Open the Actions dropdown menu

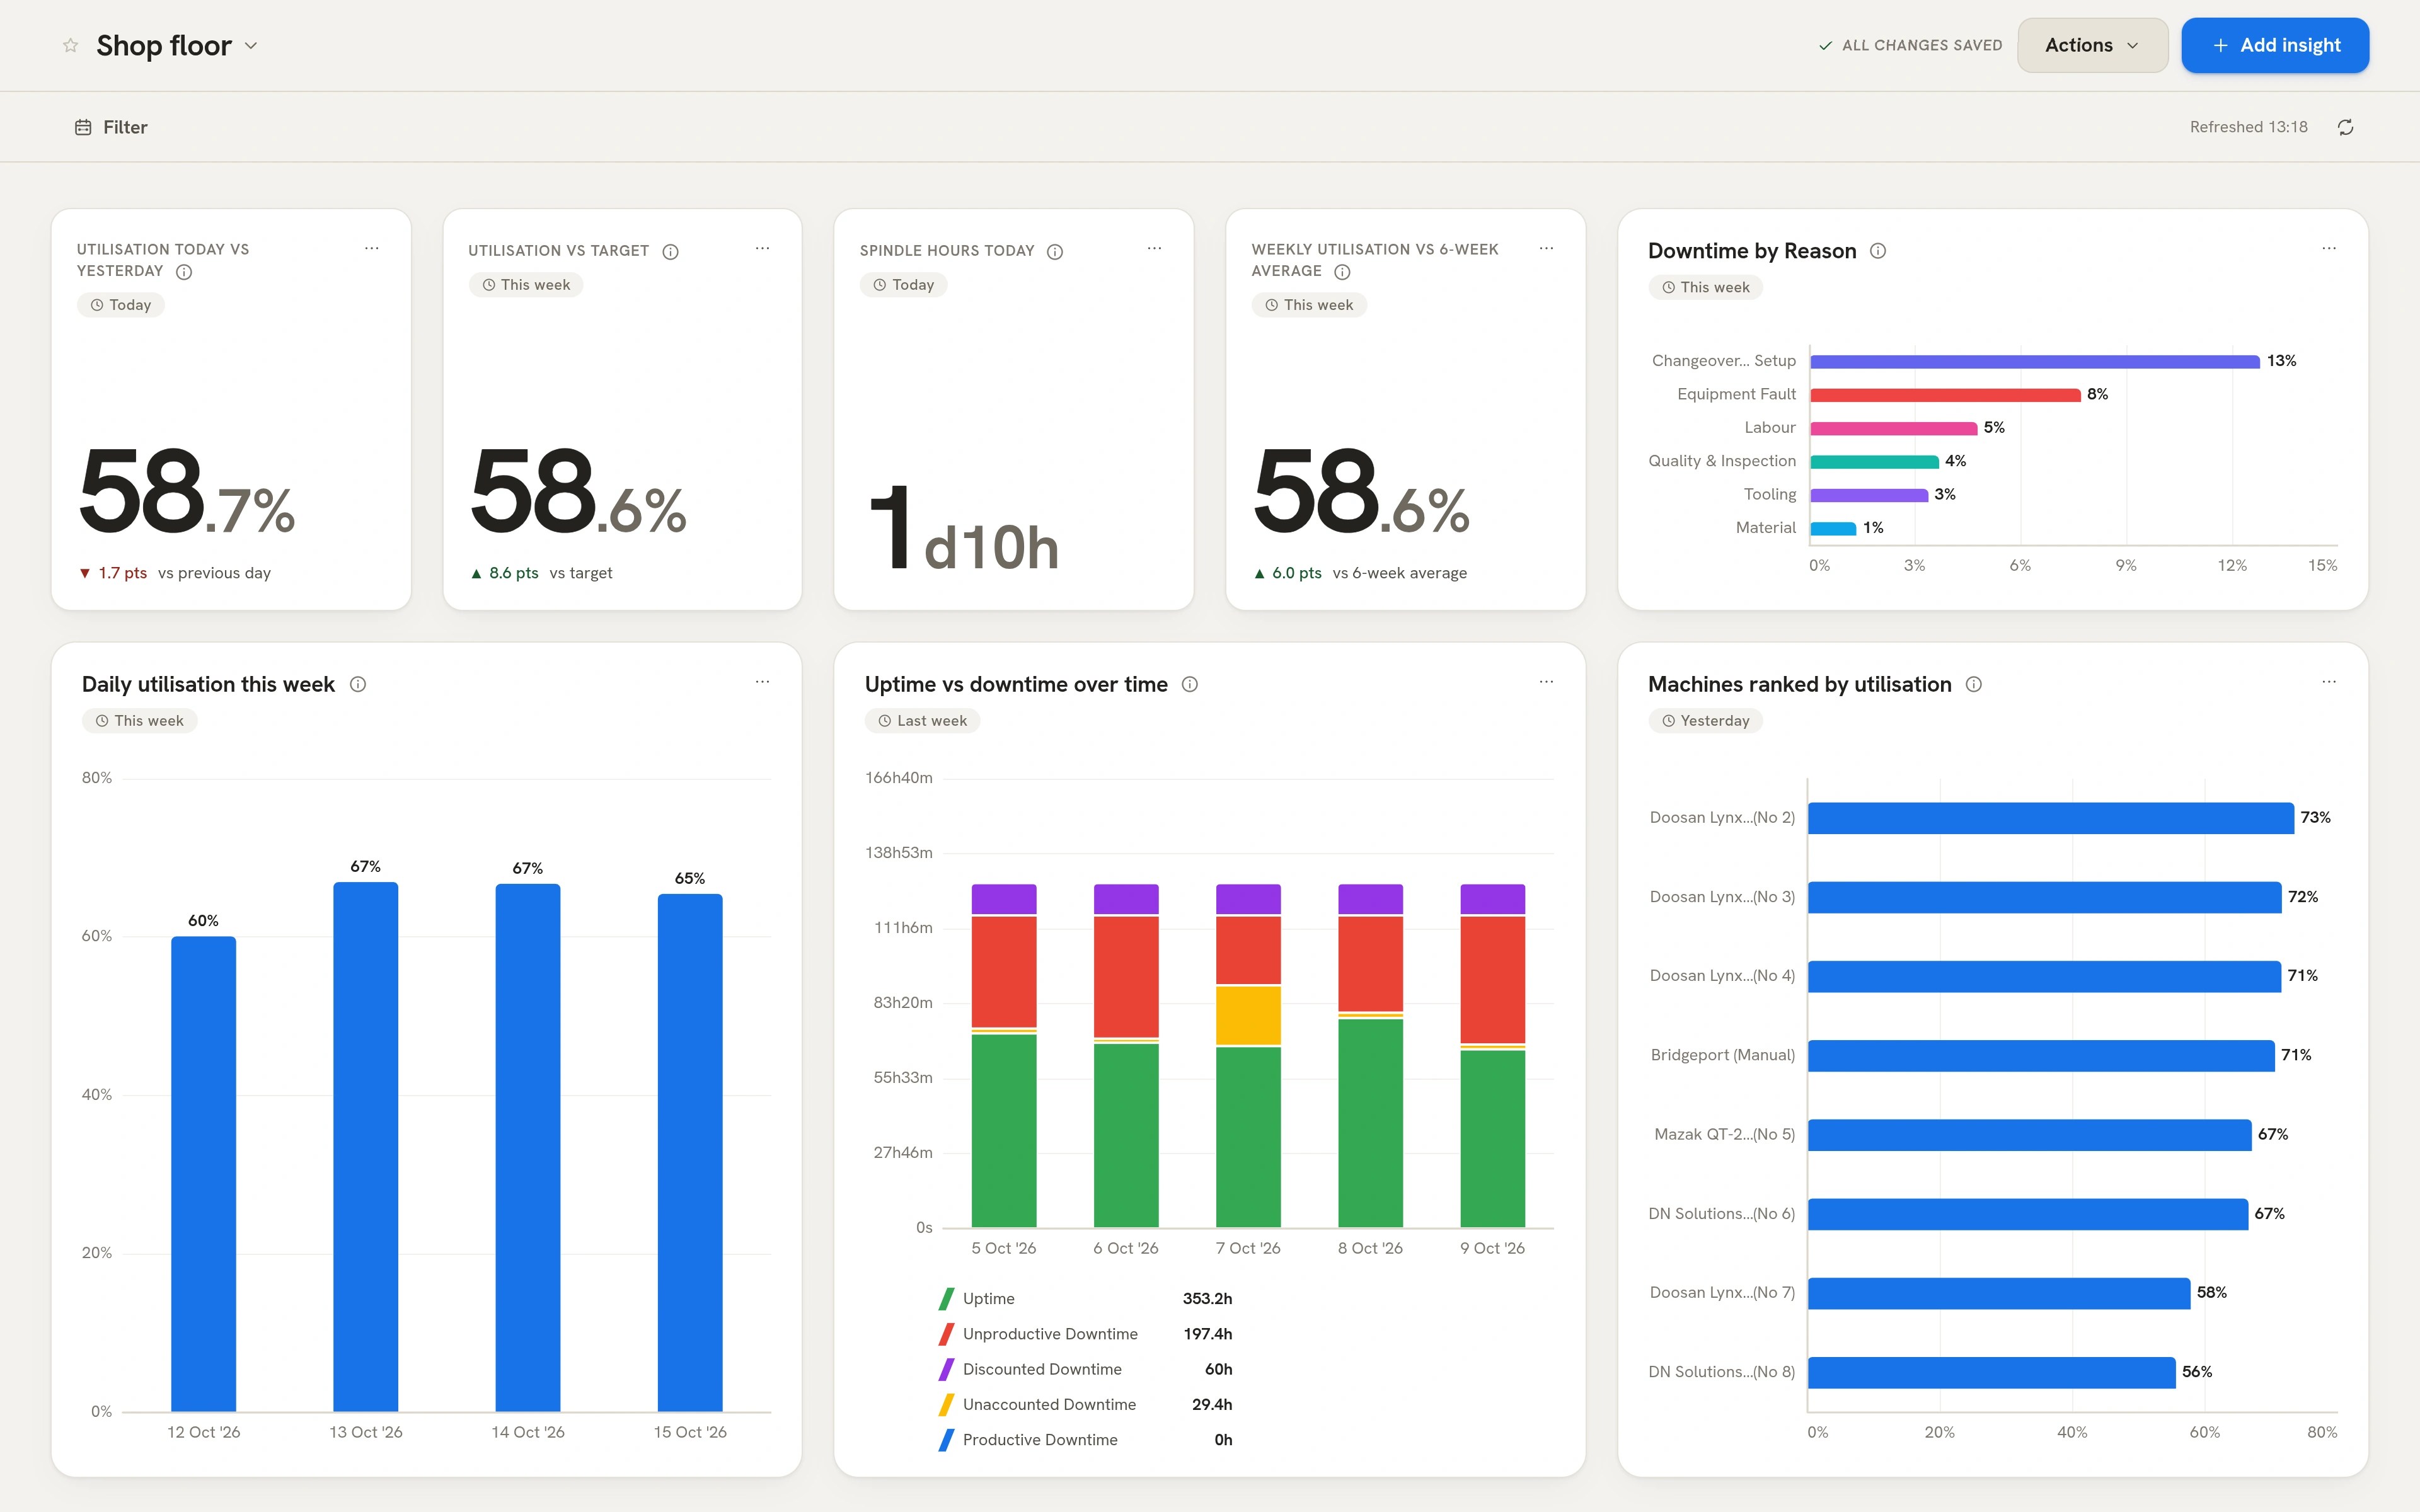coord(2092,45)
